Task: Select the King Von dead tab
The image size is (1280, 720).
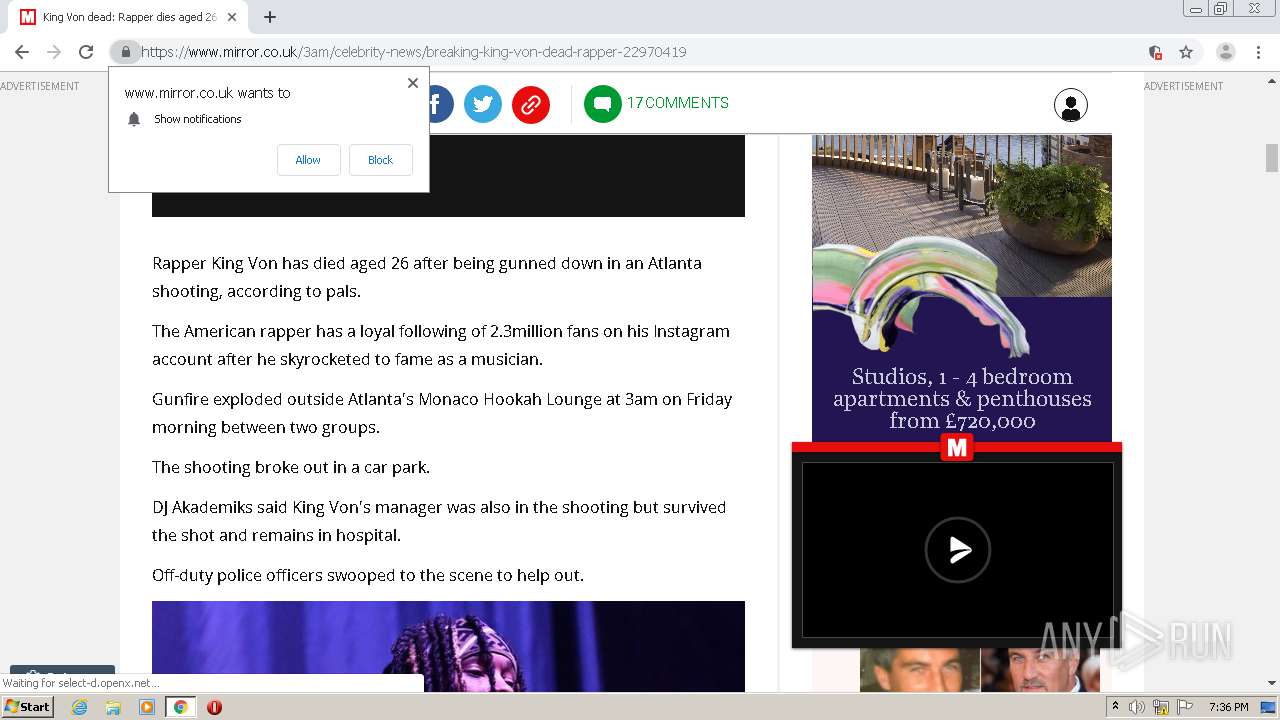Action: coord(129,17)
